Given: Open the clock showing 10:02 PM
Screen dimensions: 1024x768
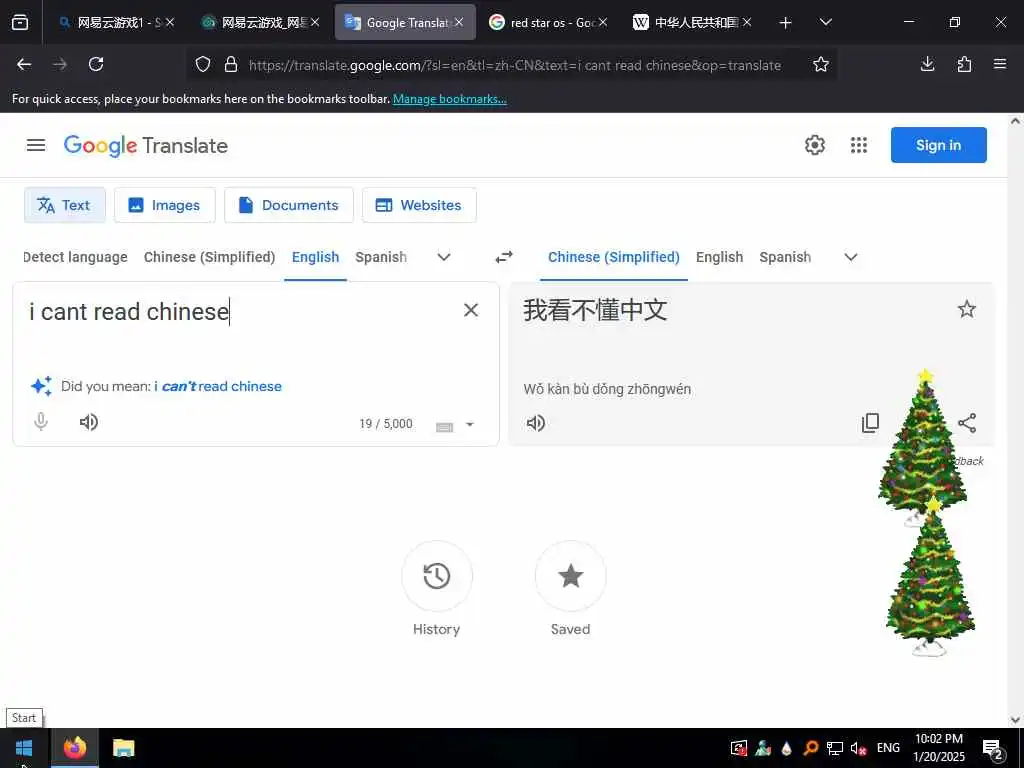Looking at the screenshot, I should click(938, 748).
